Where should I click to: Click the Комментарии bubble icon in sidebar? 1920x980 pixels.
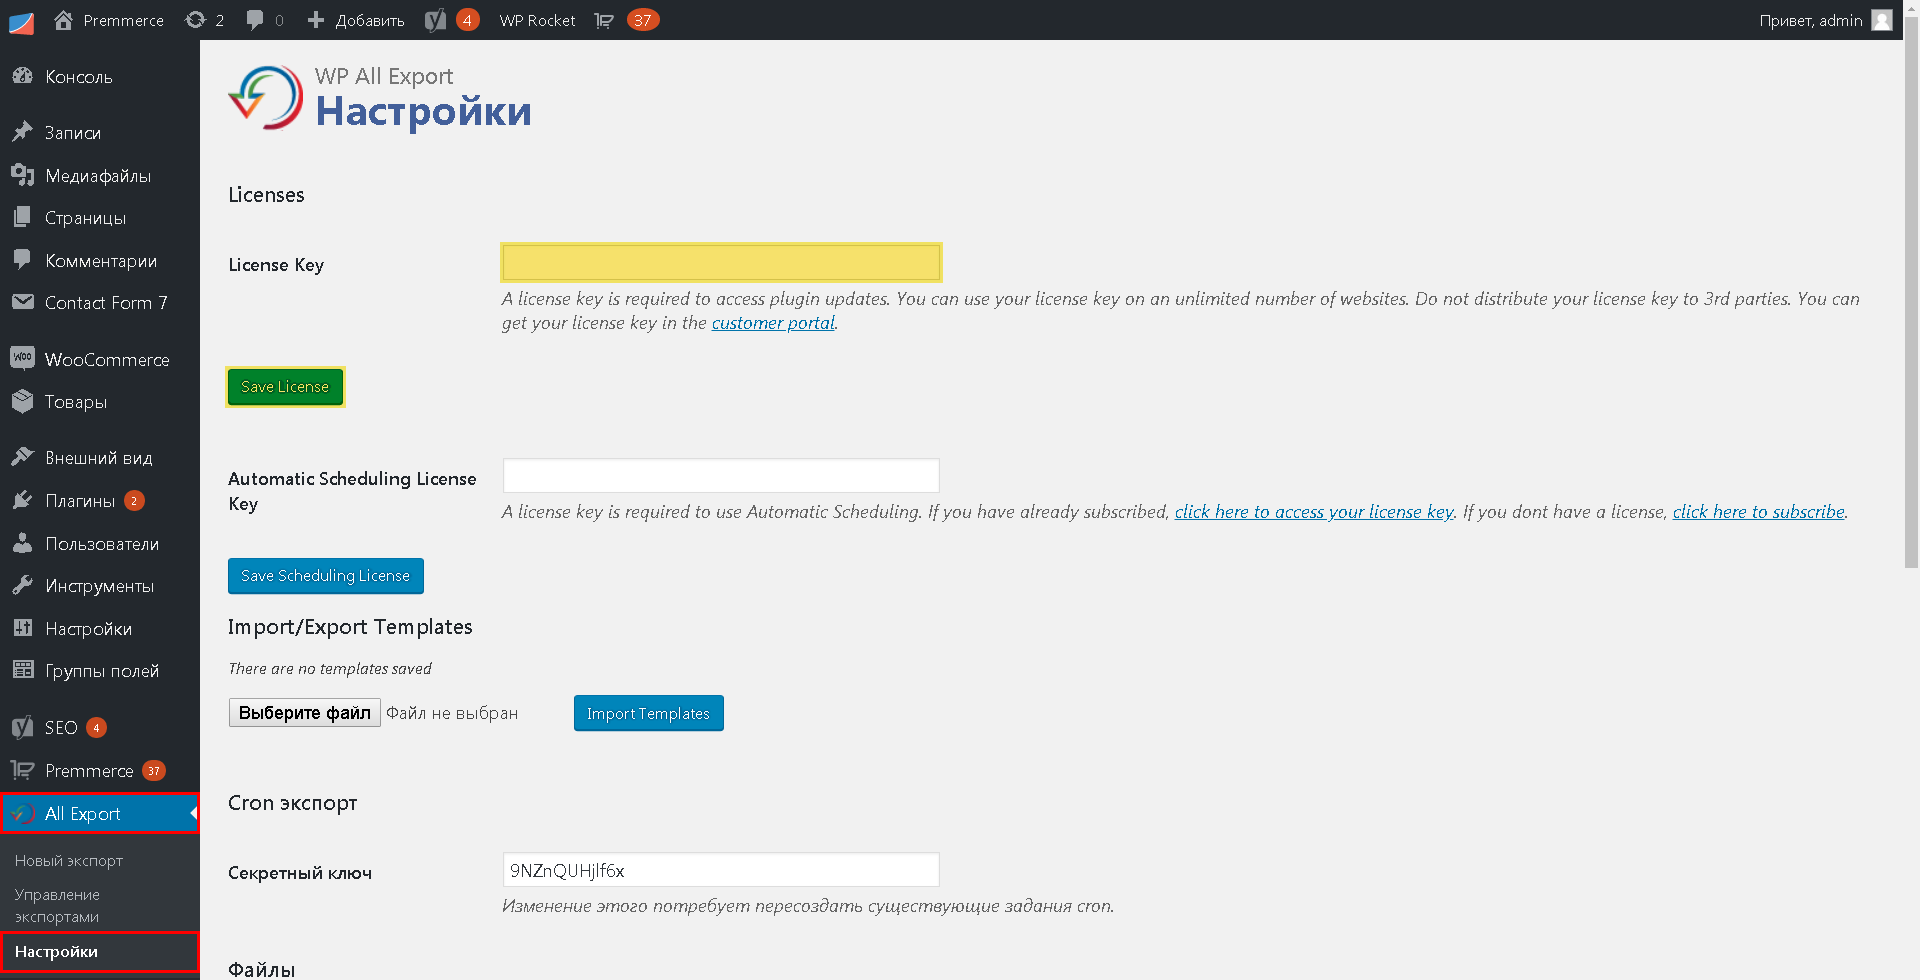[x=22, y=260]
